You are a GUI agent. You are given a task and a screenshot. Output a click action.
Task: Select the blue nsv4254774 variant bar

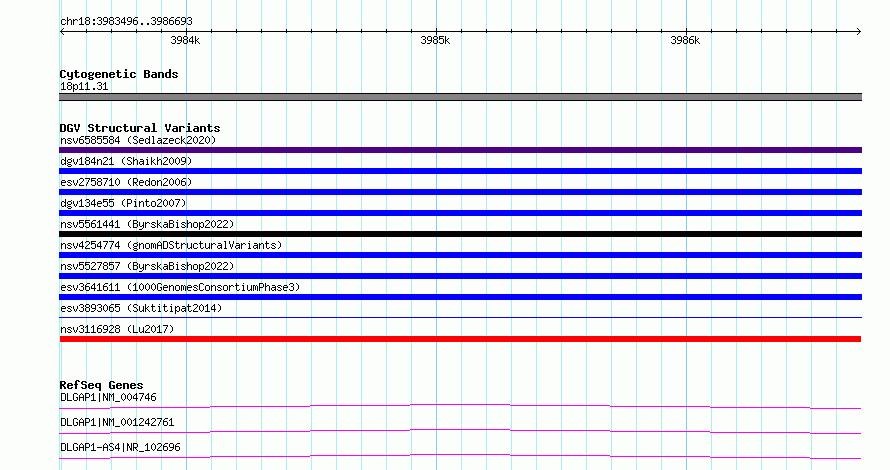point(460,255)
